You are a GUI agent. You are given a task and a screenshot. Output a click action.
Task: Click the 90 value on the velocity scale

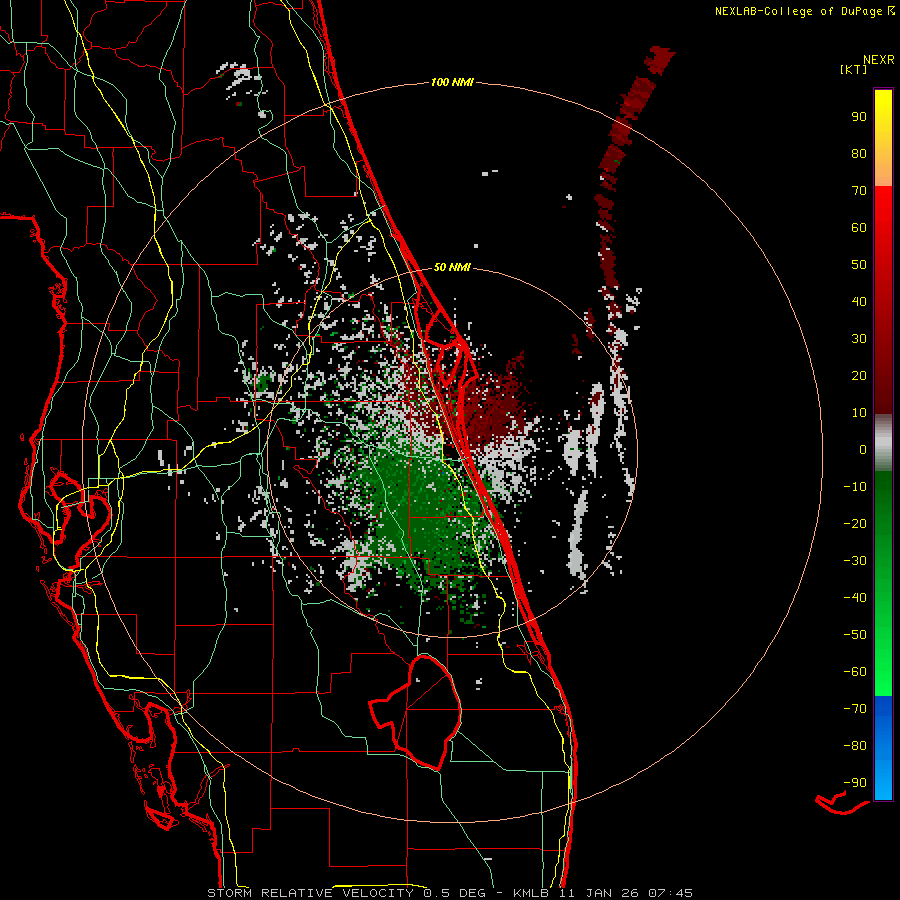[859, 117]
